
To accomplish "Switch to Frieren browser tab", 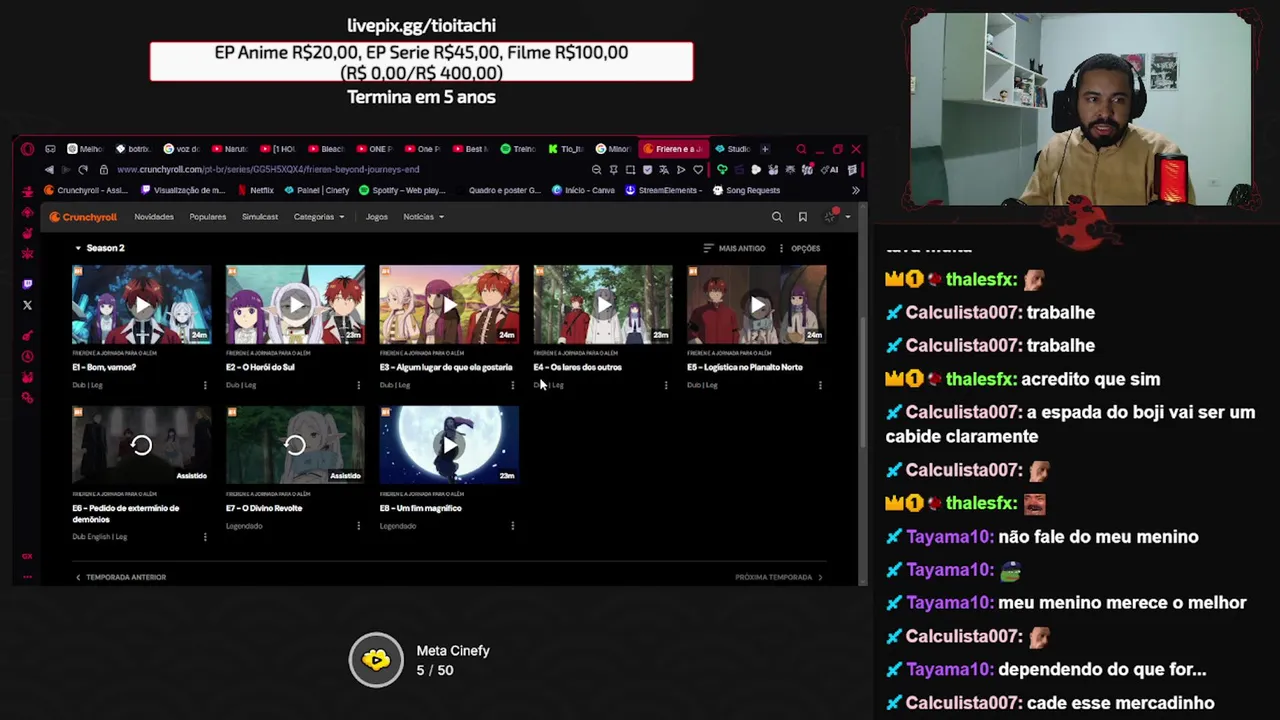I will 674,149.
